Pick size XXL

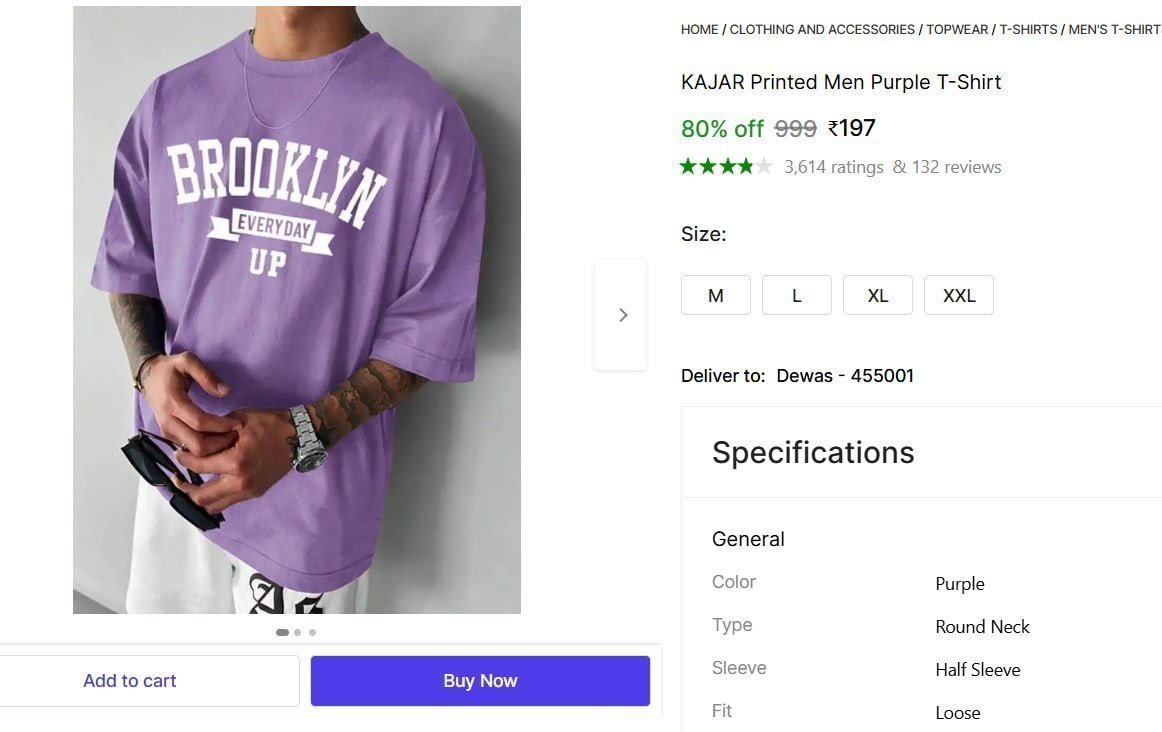[x=958, y=295]
